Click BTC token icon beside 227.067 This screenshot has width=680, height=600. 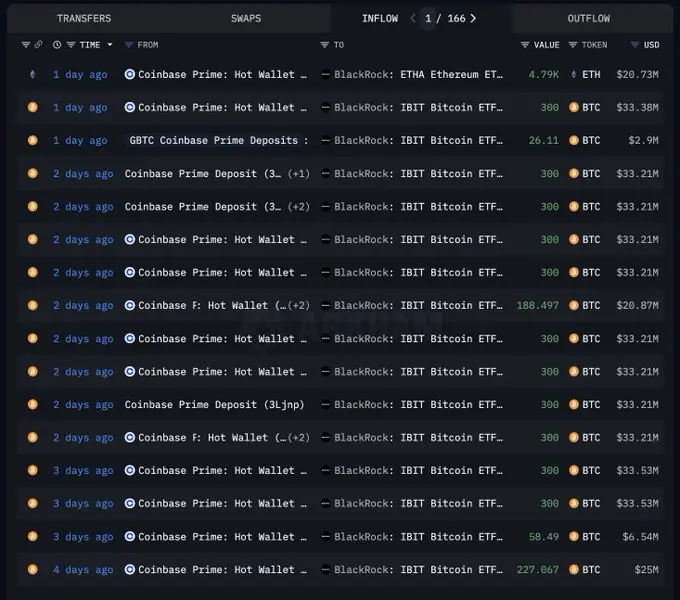point(574,570)
